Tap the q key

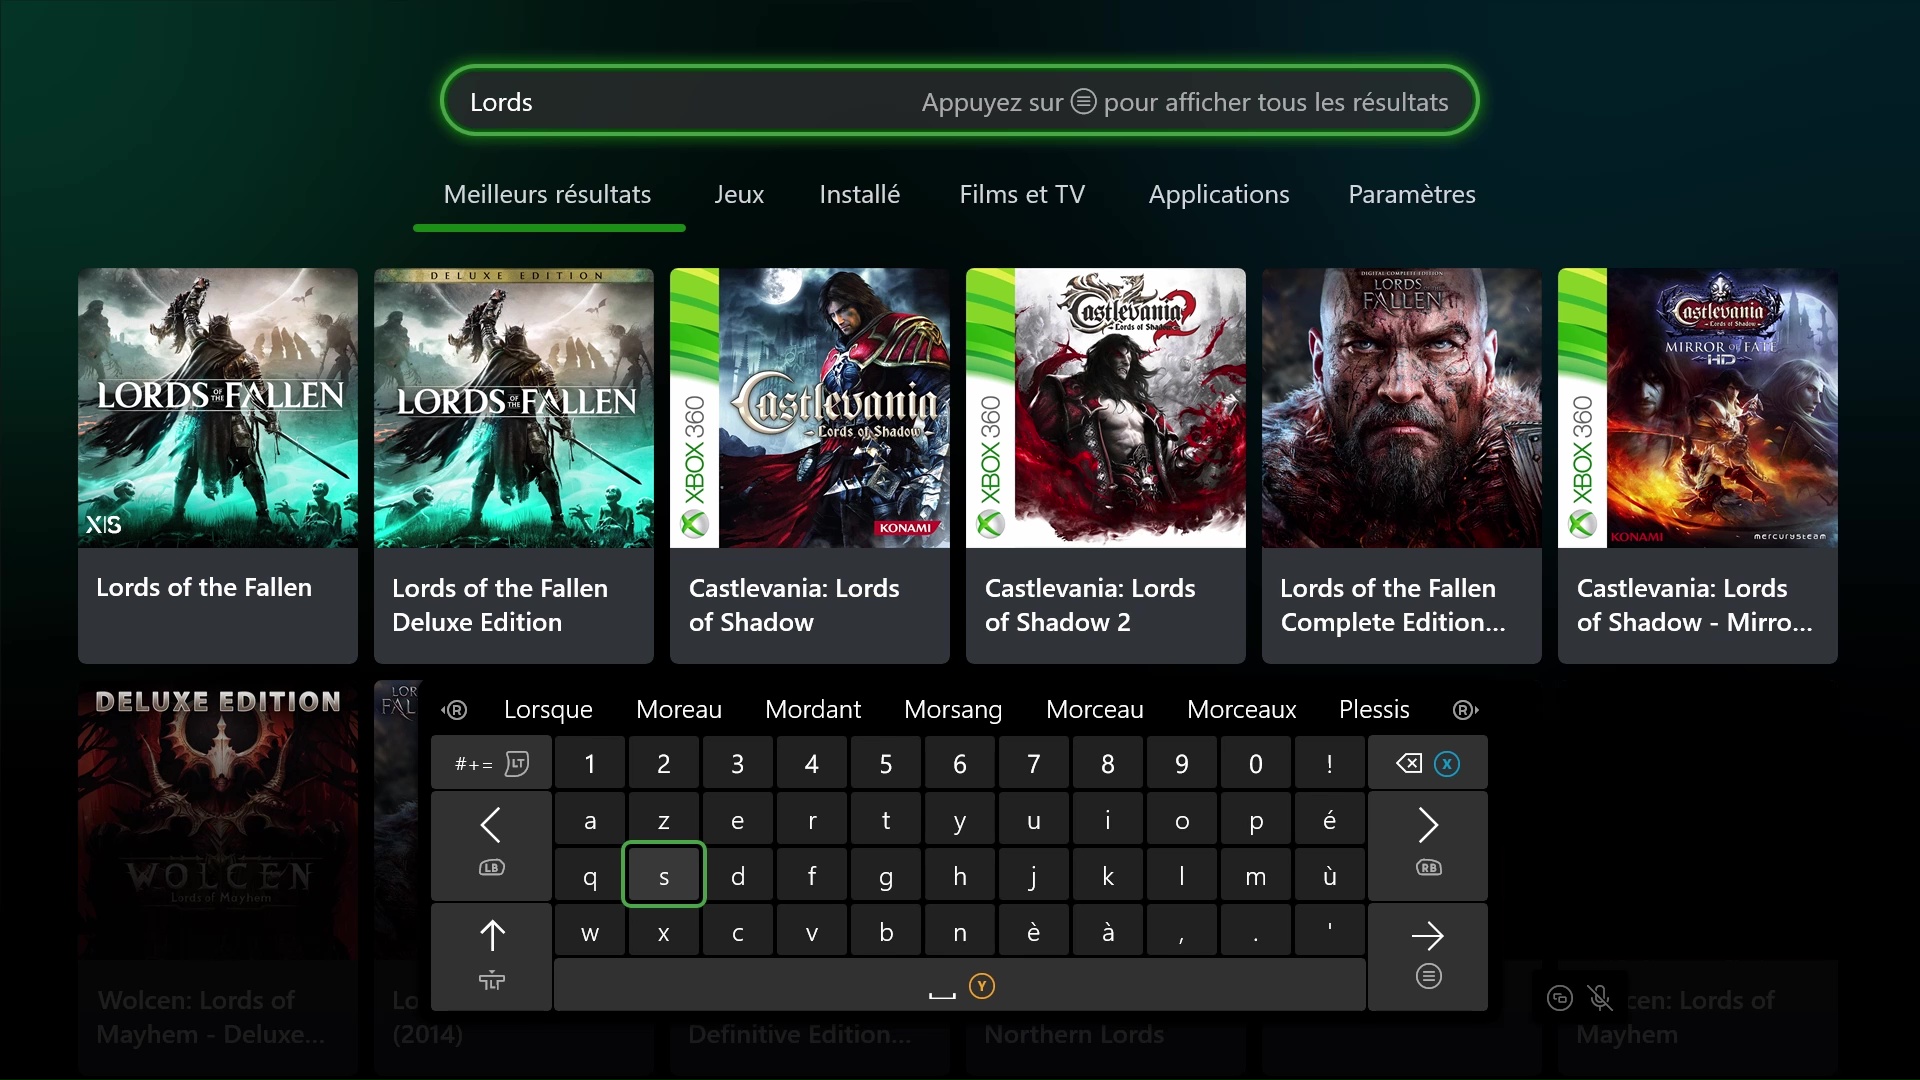[x=590, y=877]
